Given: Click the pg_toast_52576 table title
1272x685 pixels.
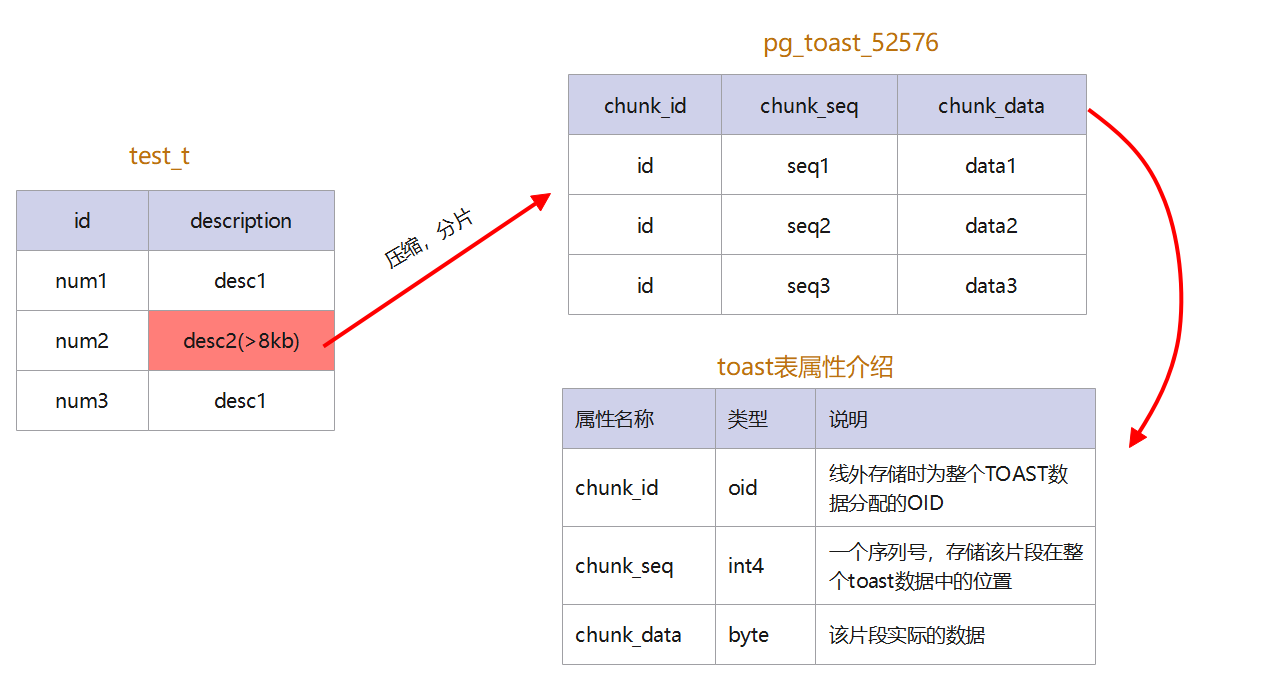Looking at the screenshot, I should [851, 43].
